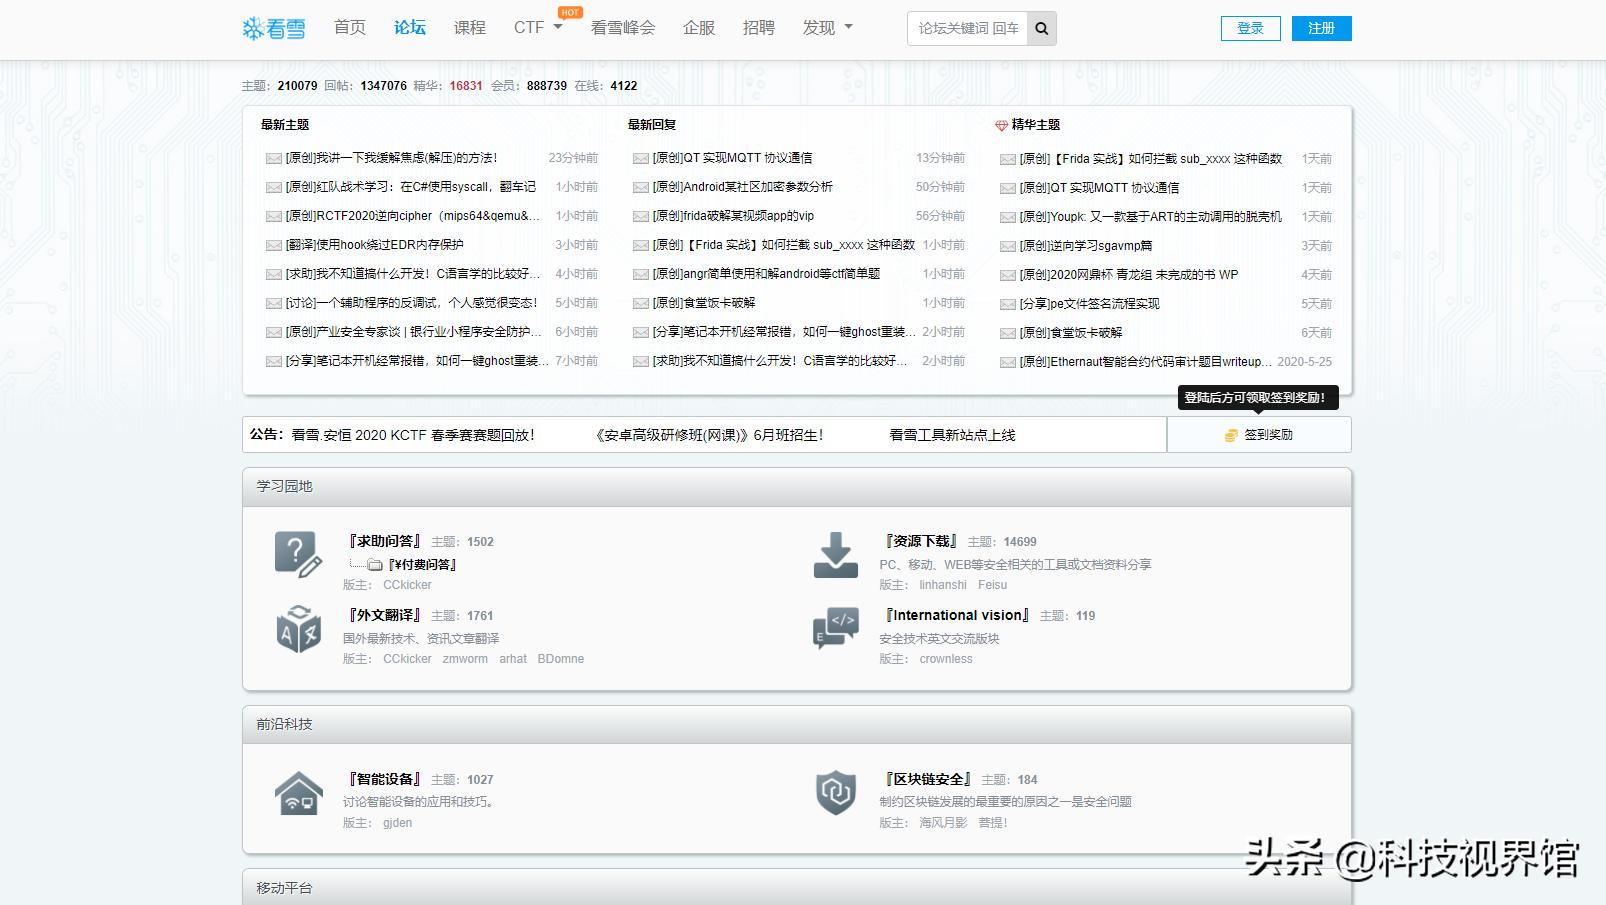Select the 外文翻译 translation cube icon
The image size is (1606, 905).
(x=297, y=628)
